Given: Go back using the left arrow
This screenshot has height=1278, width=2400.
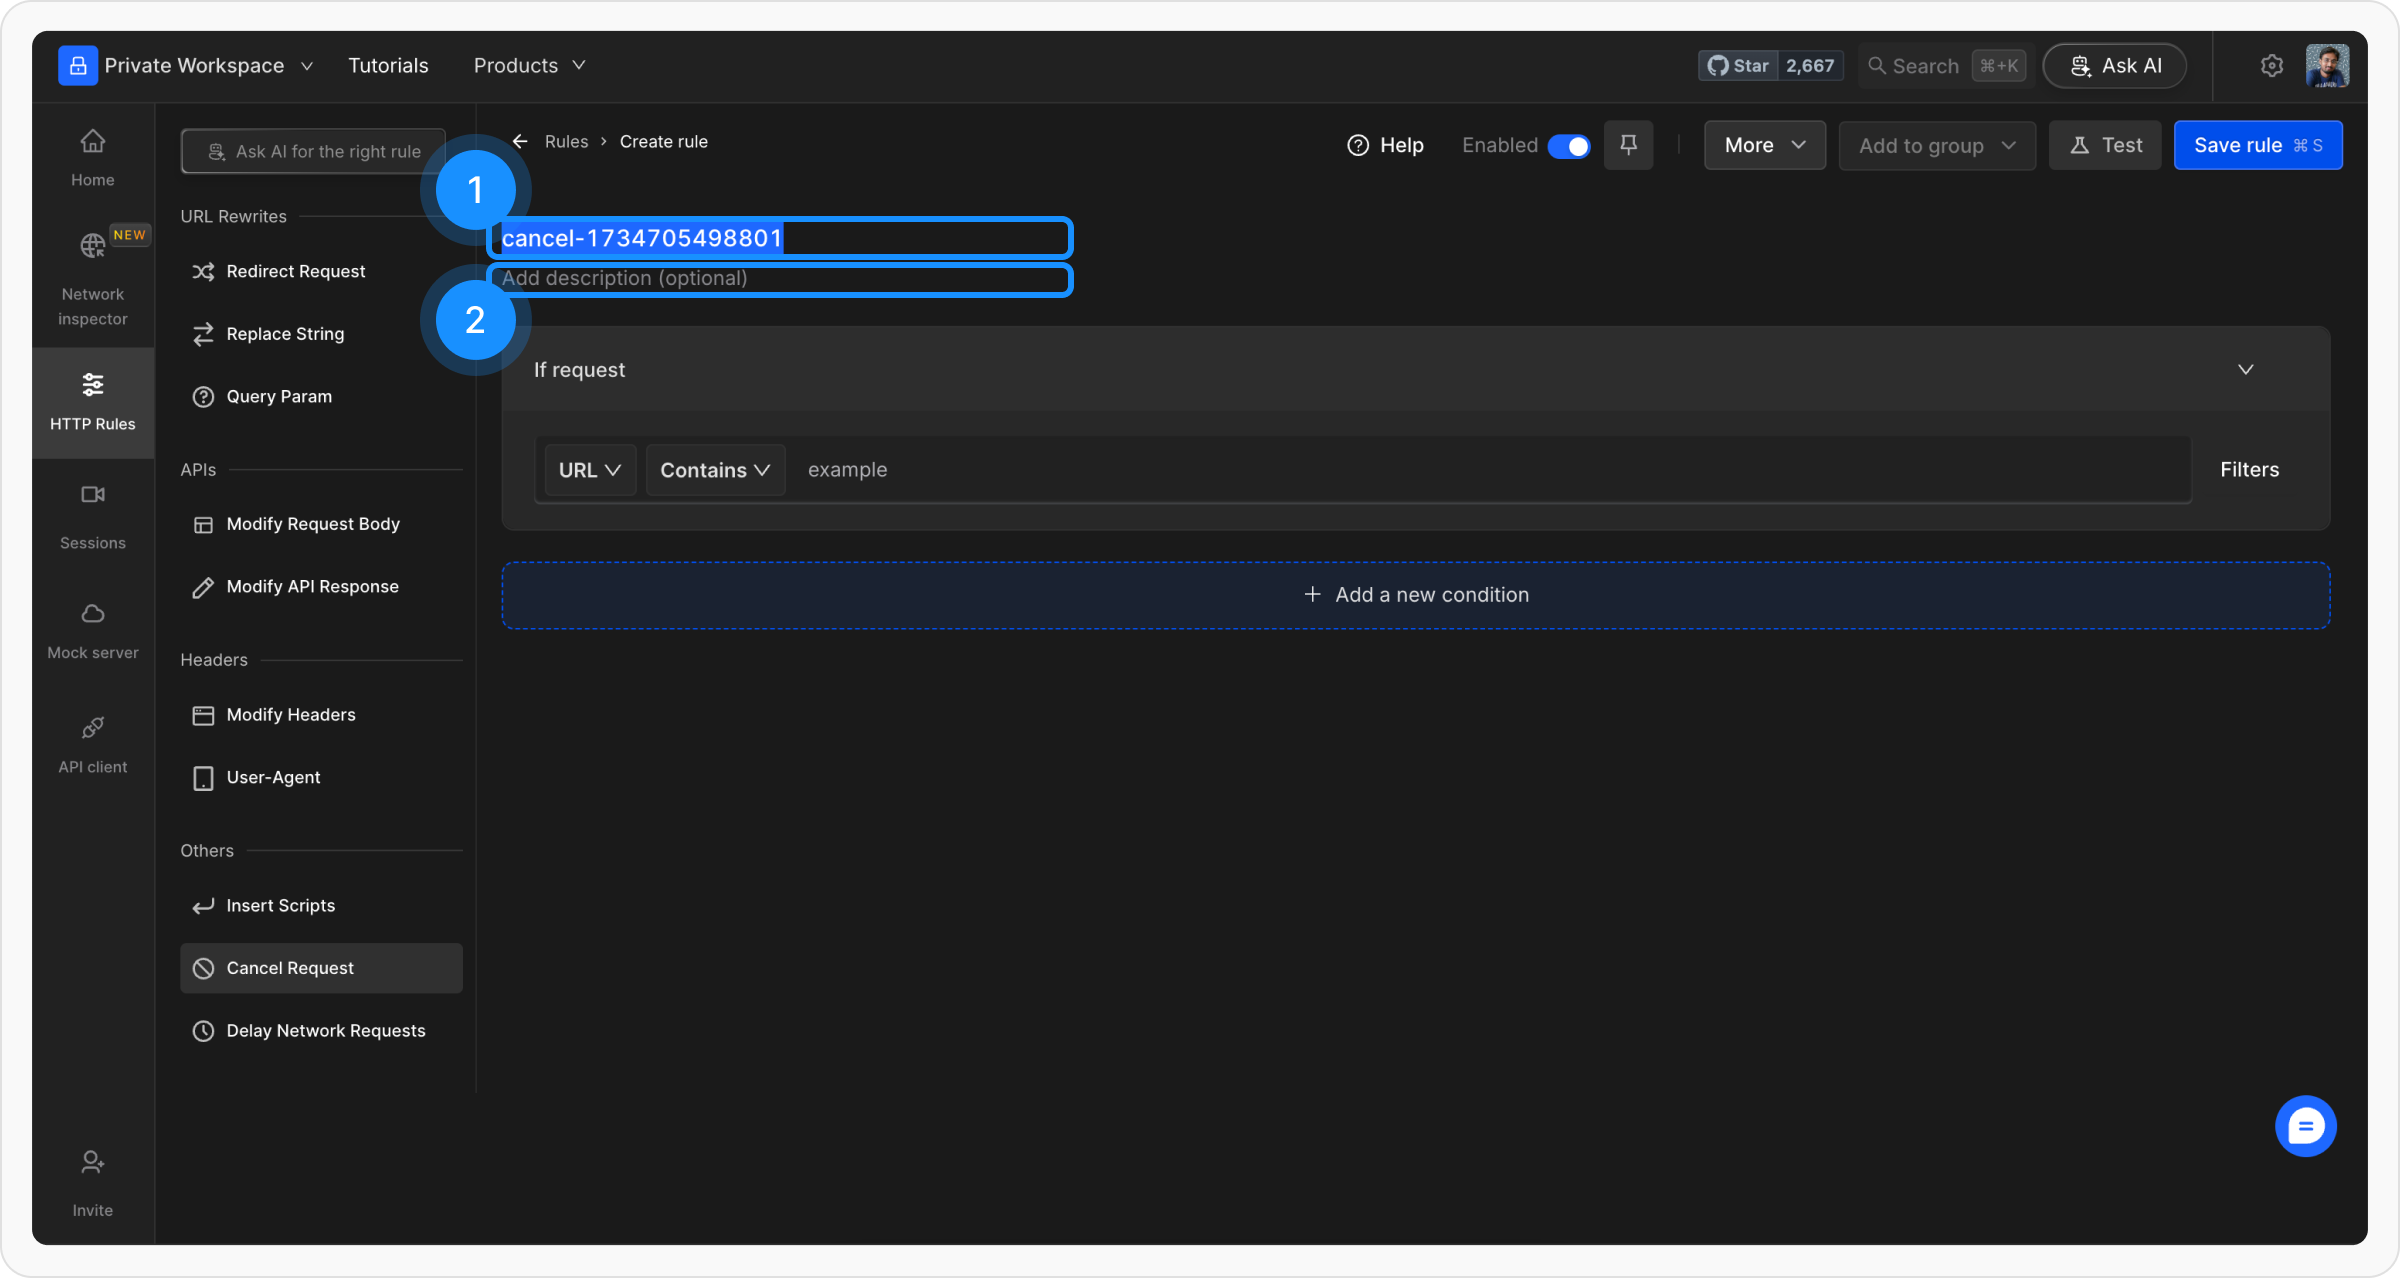Looking at the screenshot, I should (x=520, y=142).
